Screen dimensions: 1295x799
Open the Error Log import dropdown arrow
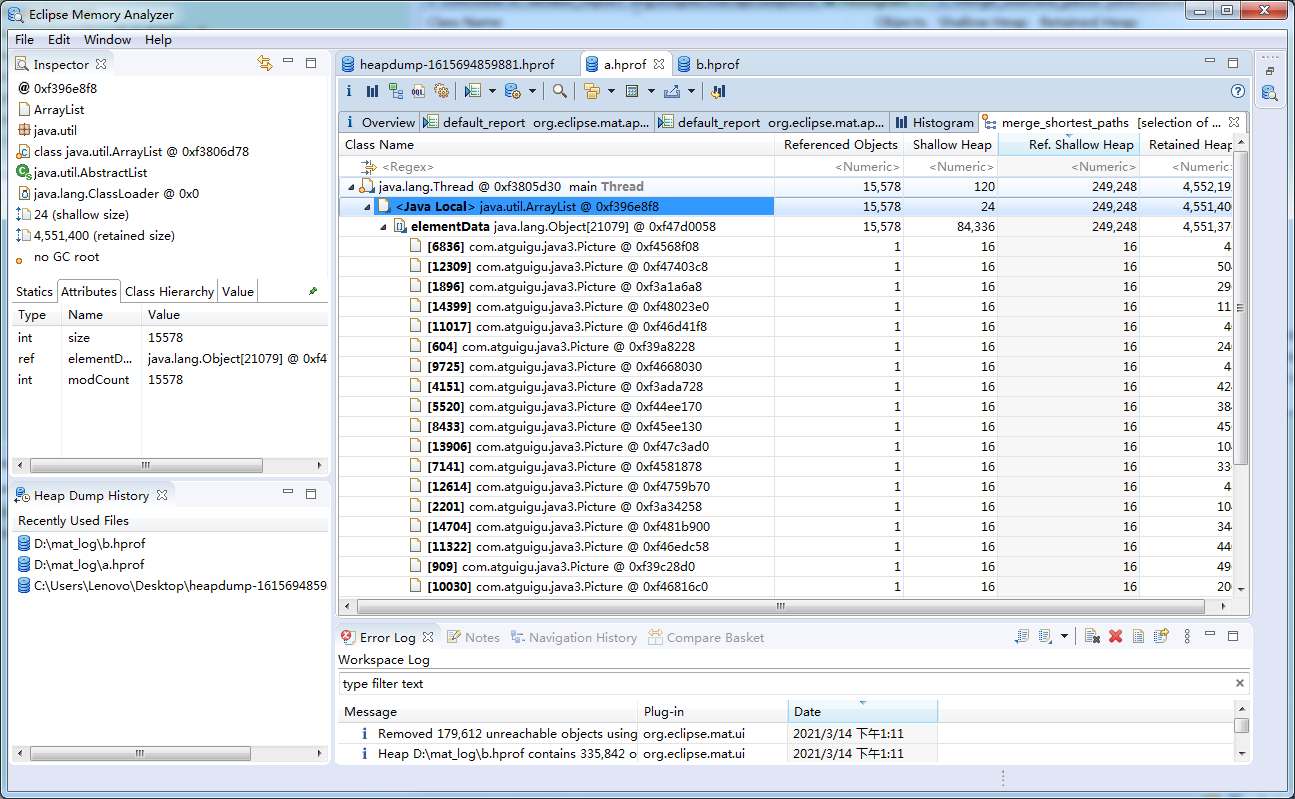tap(1064, 636)
